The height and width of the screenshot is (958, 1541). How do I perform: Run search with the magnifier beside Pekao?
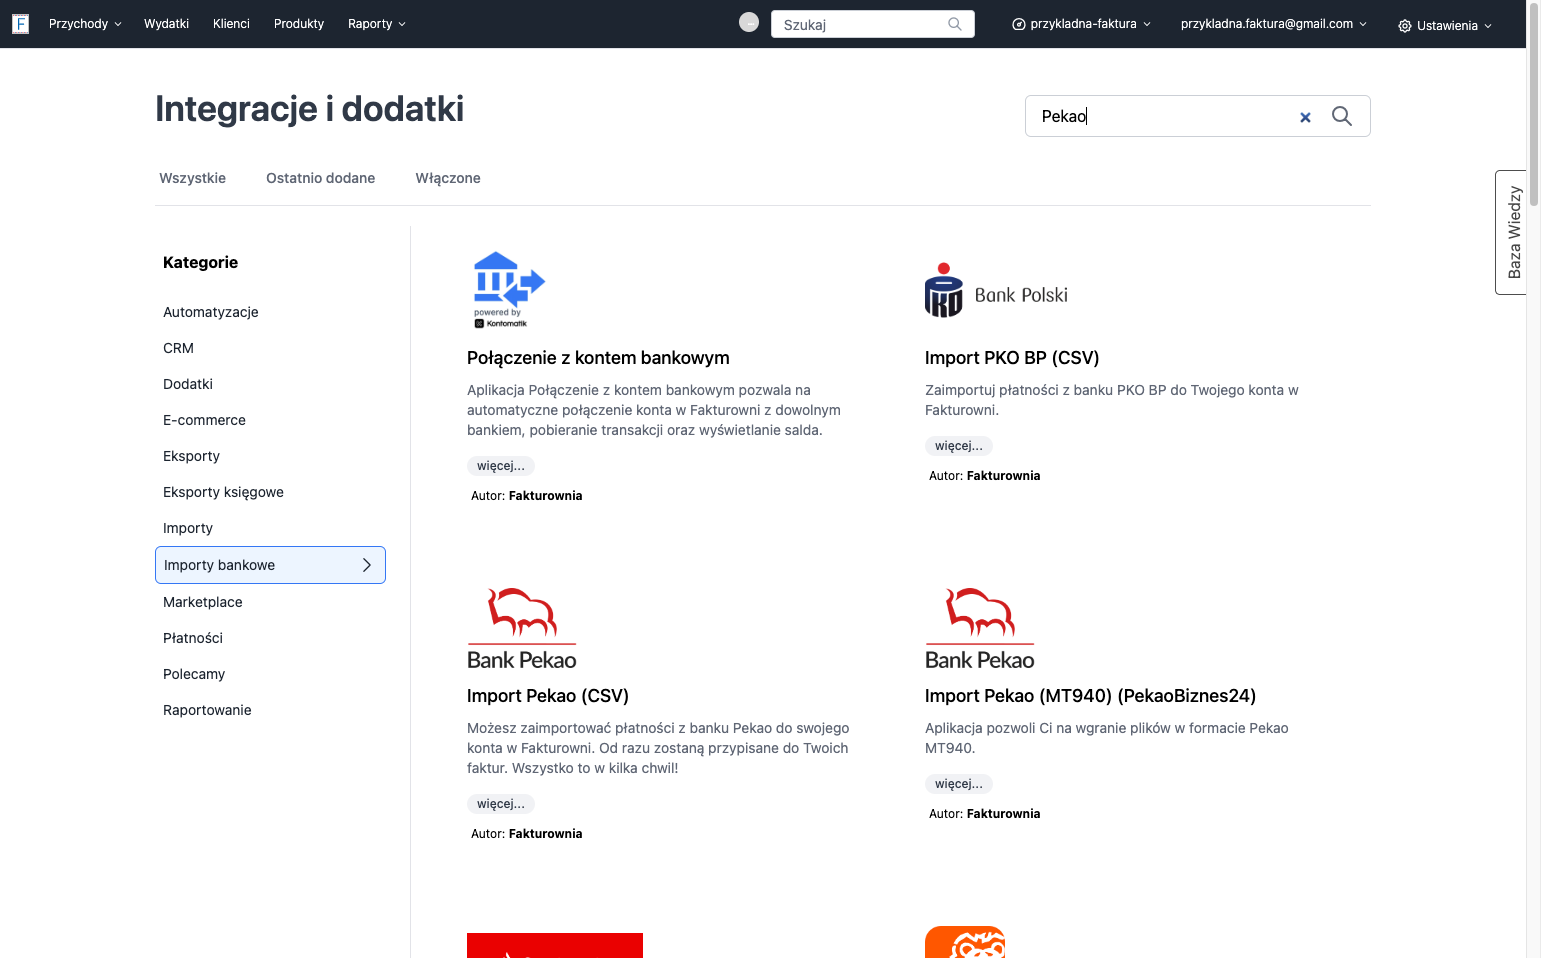1342,116
